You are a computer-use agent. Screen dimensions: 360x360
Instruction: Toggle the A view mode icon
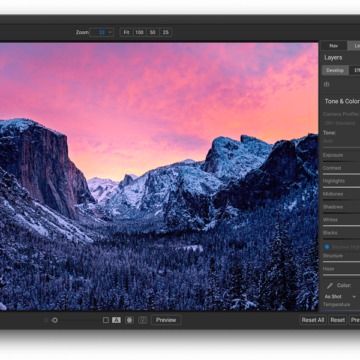[x=116, y=320]
